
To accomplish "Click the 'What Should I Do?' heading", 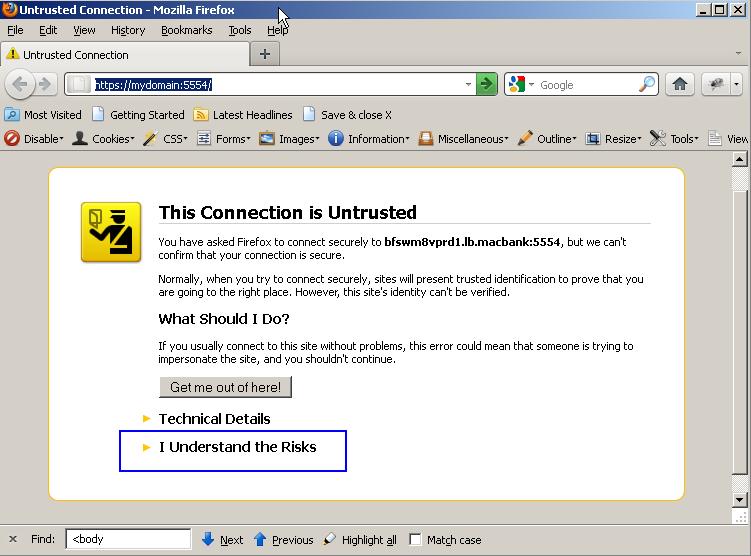I will (224, 318).
